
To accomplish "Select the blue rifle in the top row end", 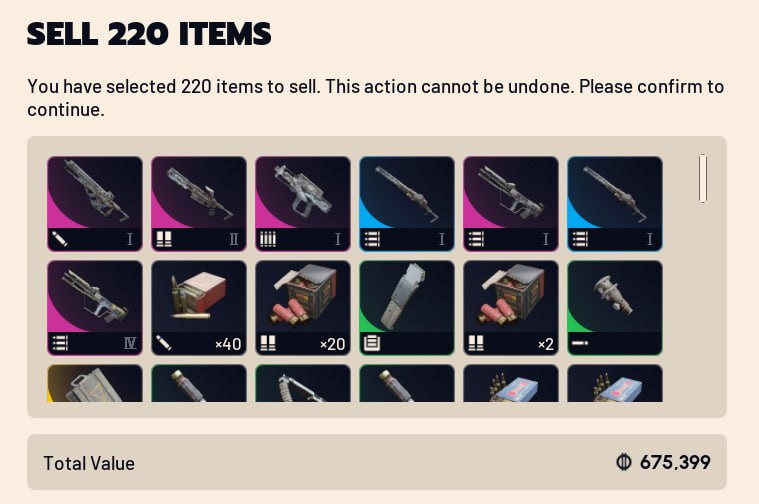I will [615, 204].
